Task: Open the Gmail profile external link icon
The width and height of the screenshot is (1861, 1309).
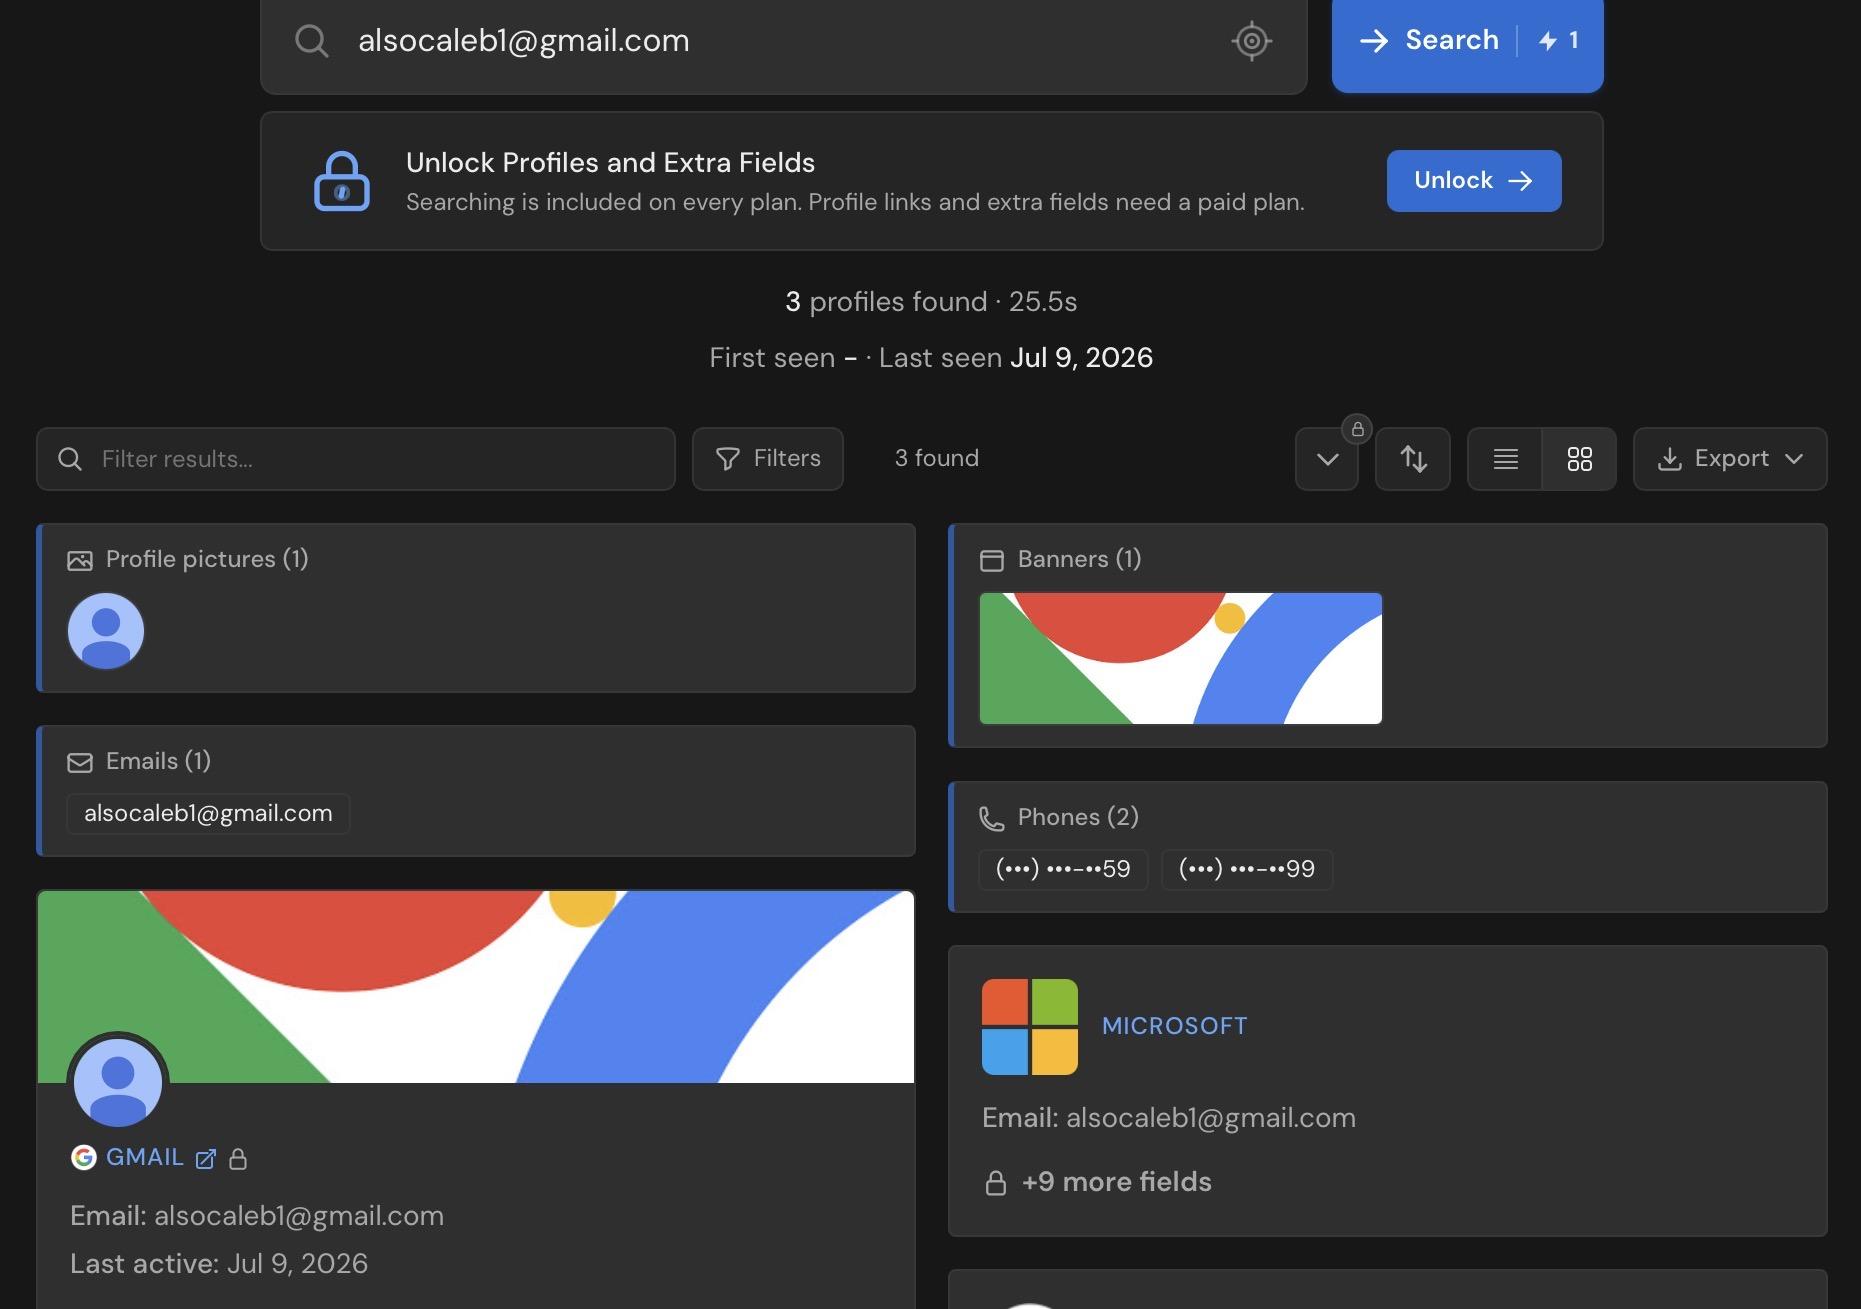Action: click(206, 1159)
